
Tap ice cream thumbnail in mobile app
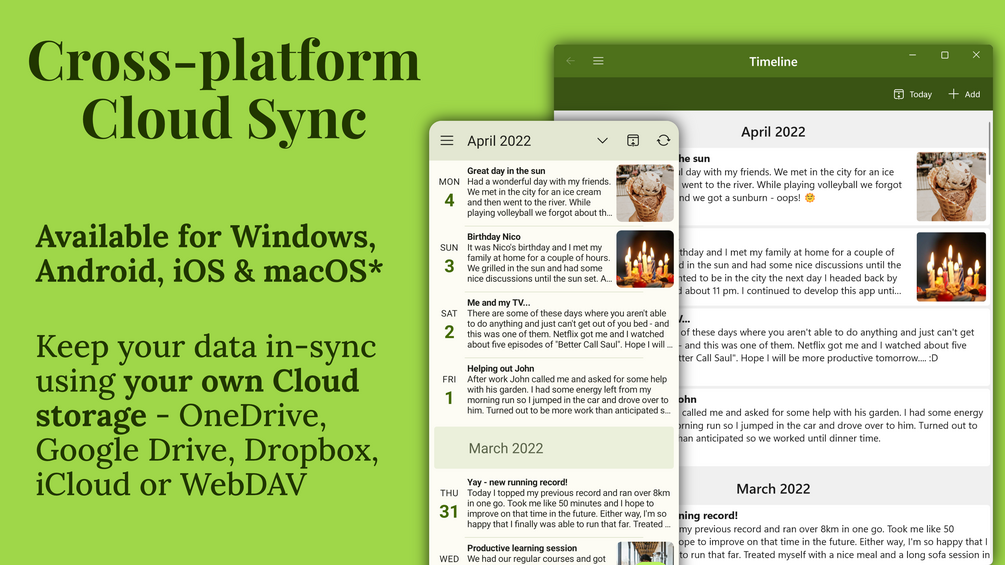click(x=645, y=193)
